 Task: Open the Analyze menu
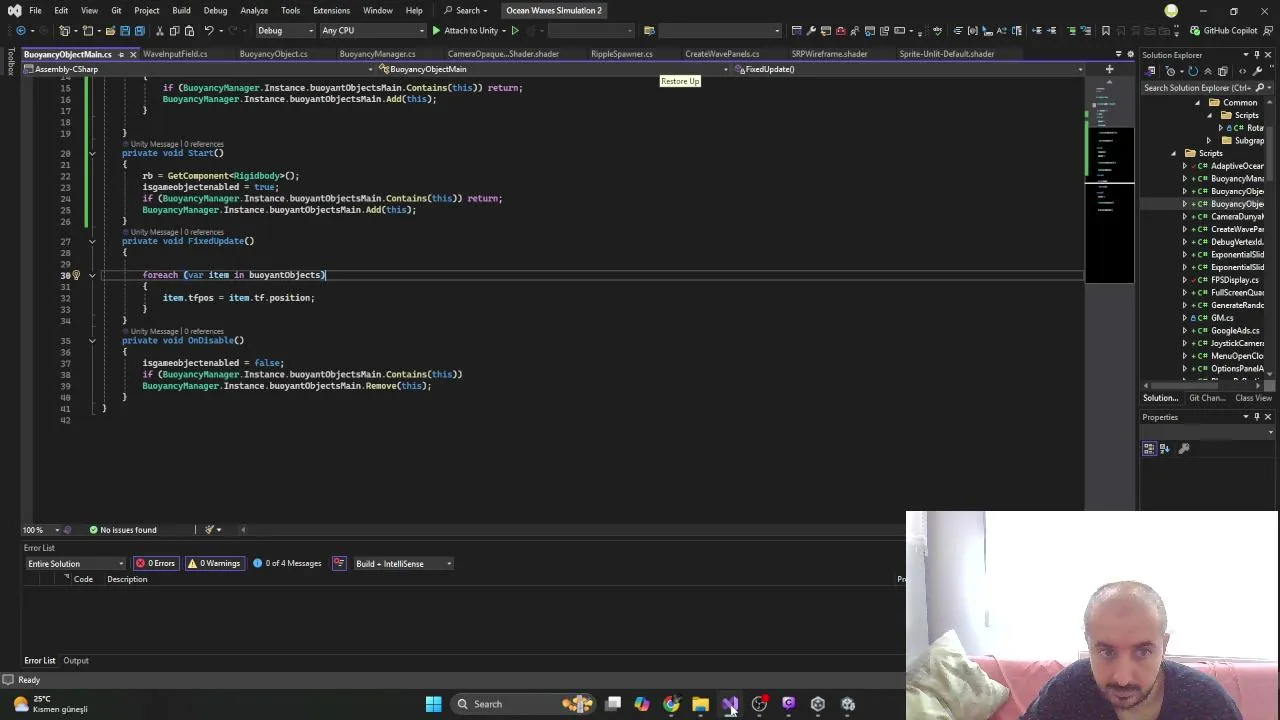(254, 10)
